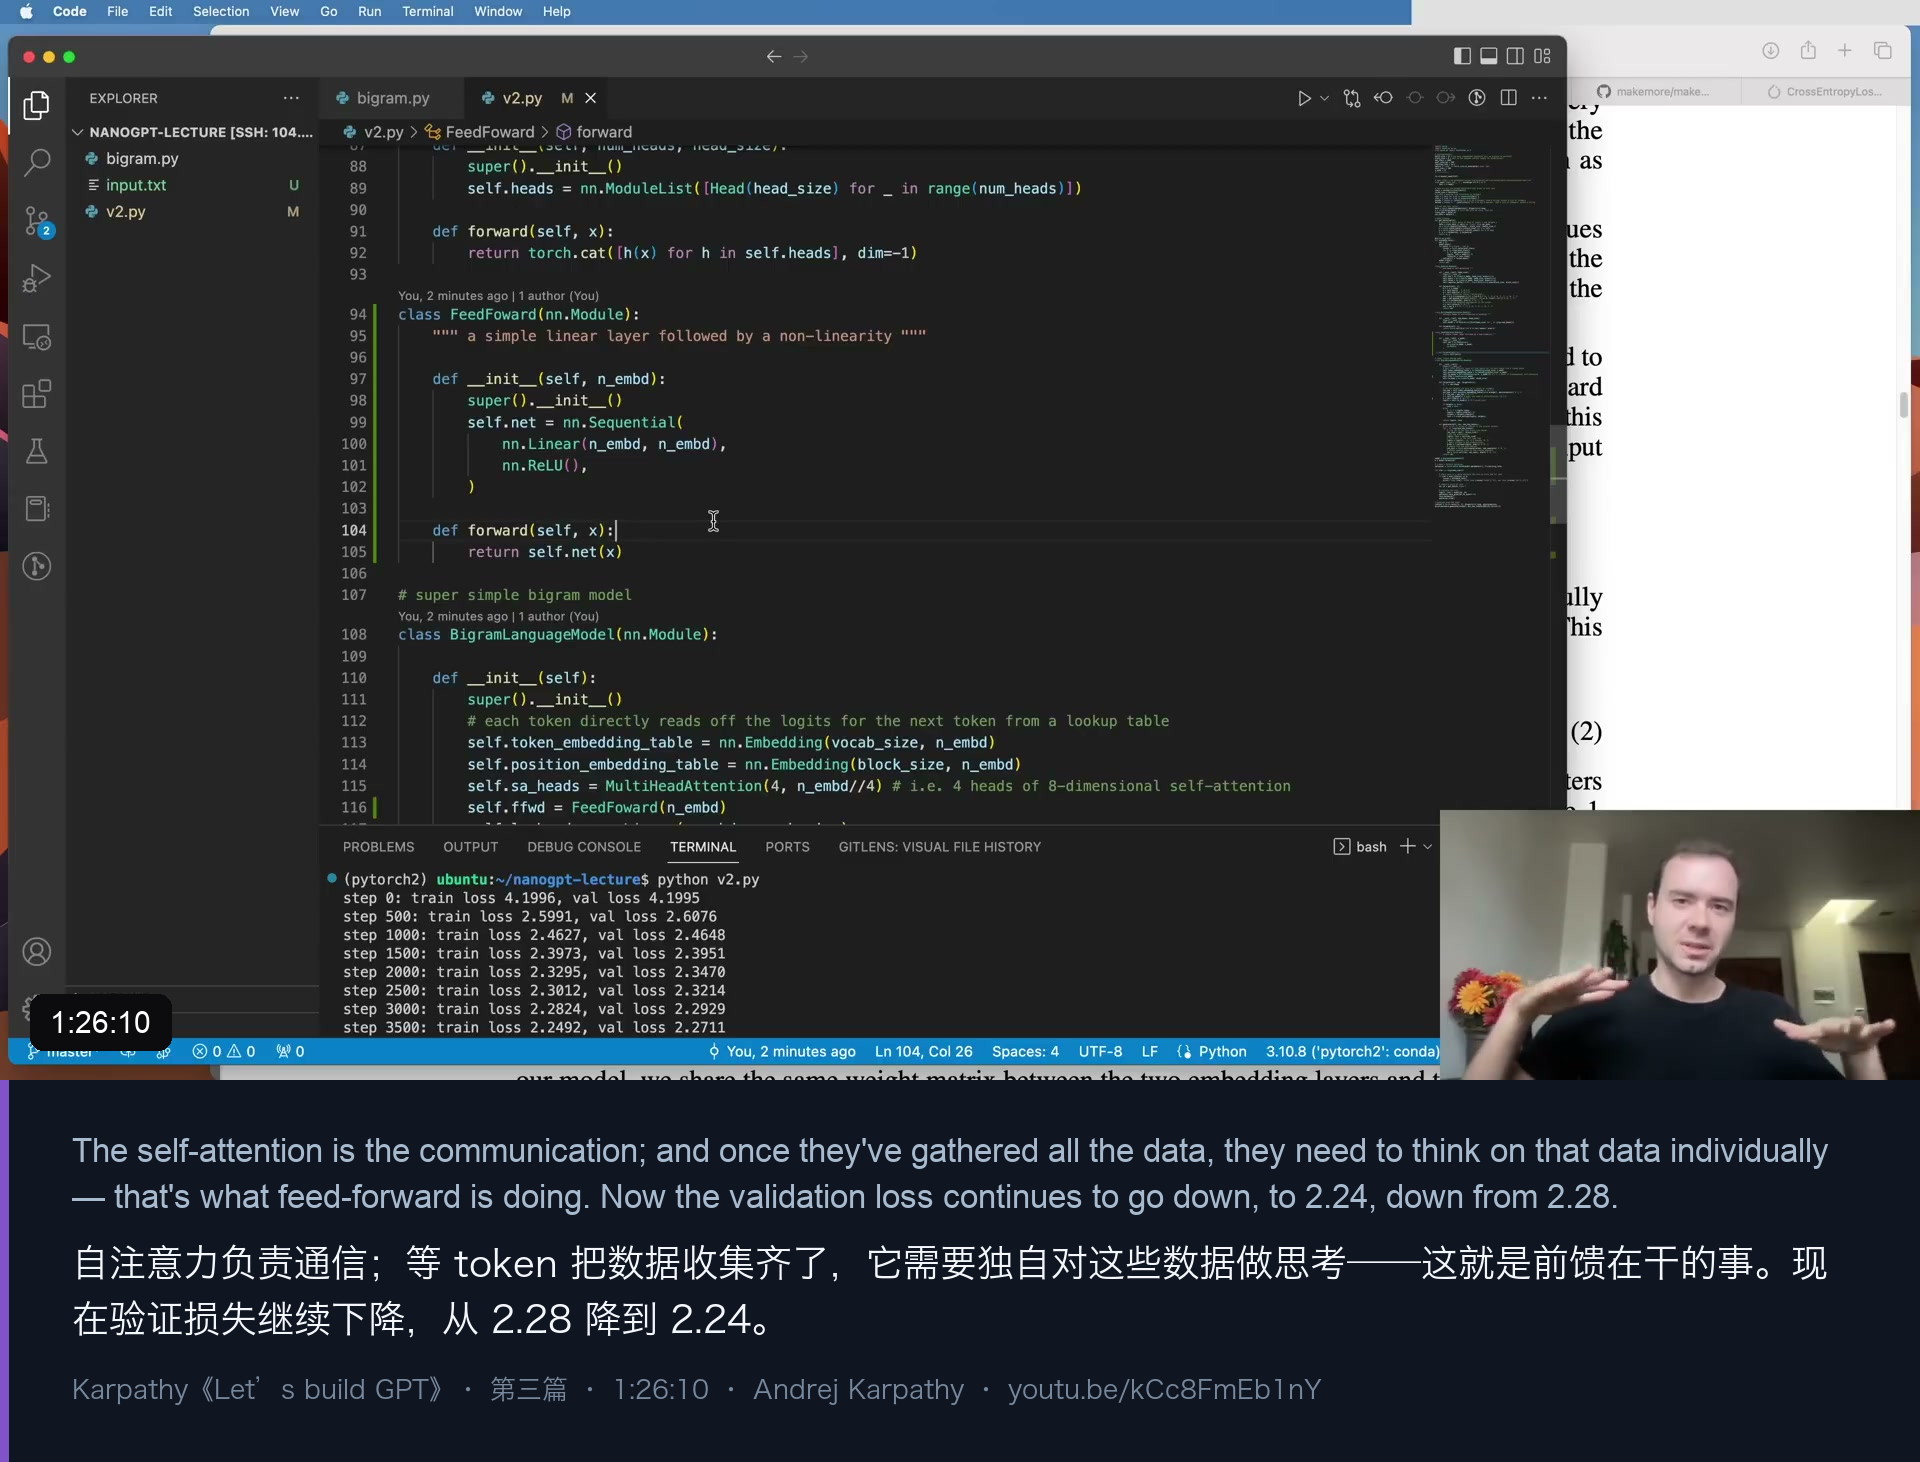Open the Testing flask view
Viewport: 1920px width, 1462px height.
(x=37, y=451)
